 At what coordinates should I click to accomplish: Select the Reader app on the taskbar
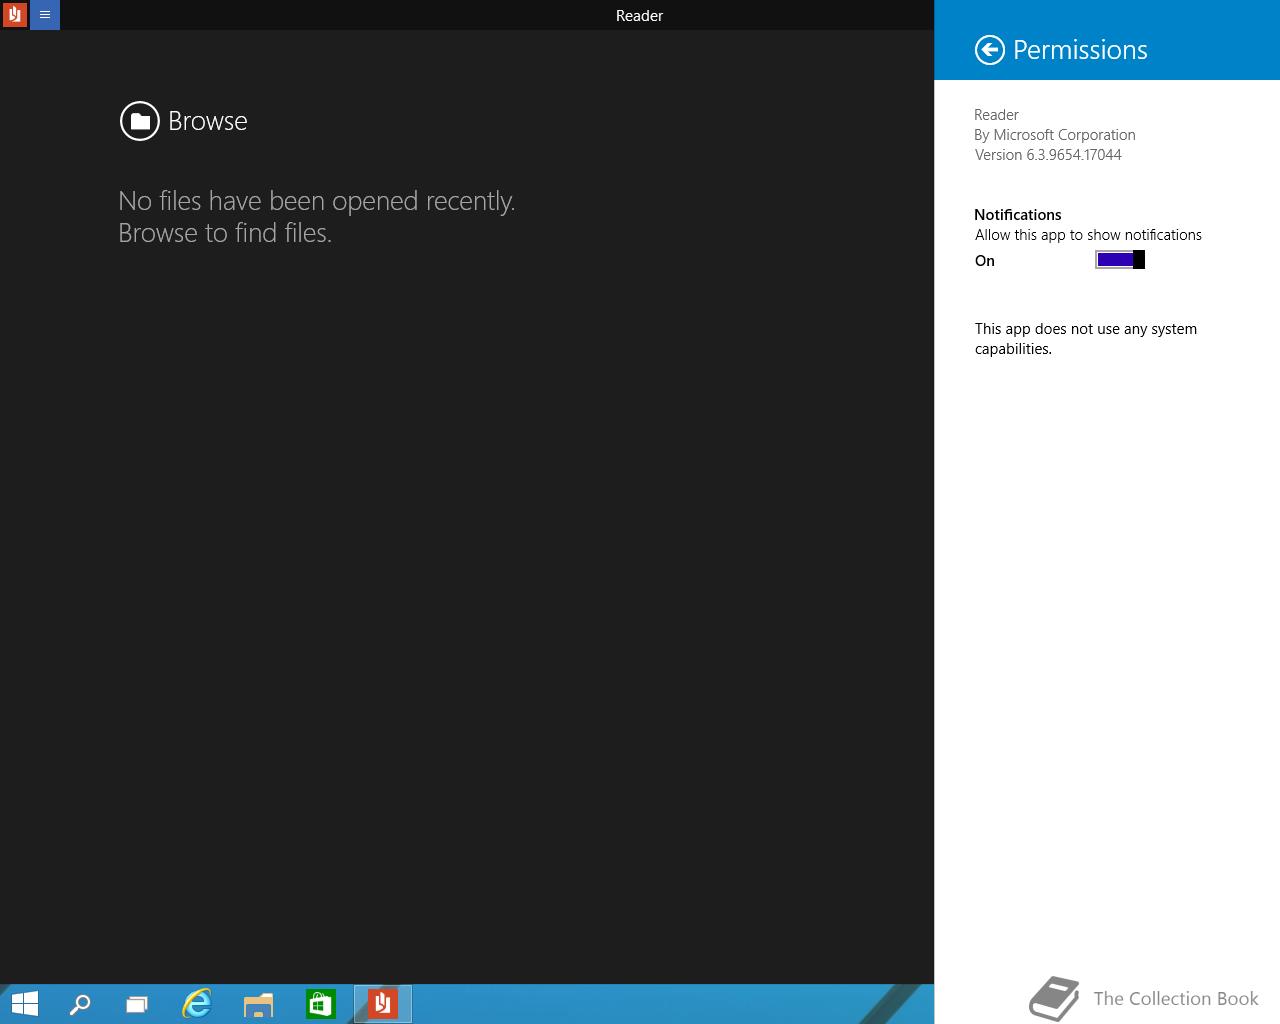[x=382, y=1004]
